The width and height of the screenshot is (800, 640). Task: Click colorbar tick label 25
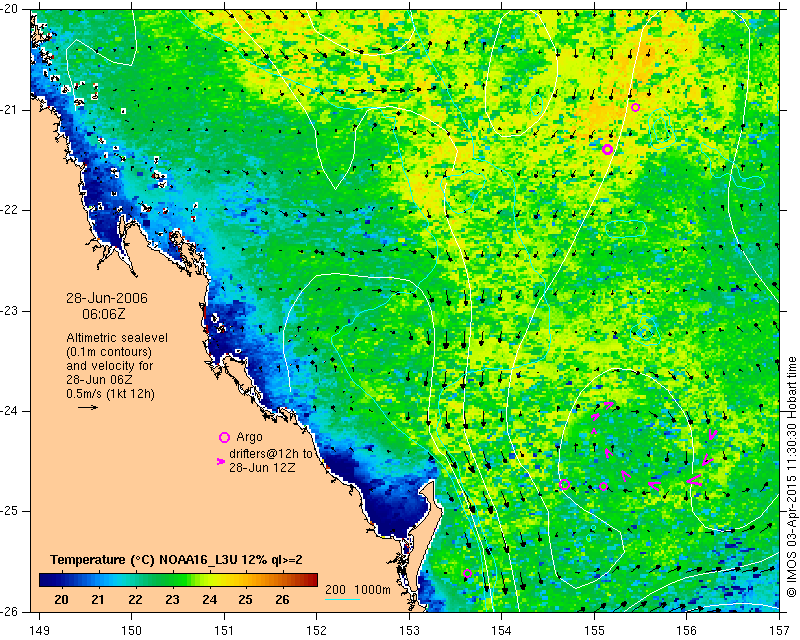pyautogui.click(x=245, y=600)
